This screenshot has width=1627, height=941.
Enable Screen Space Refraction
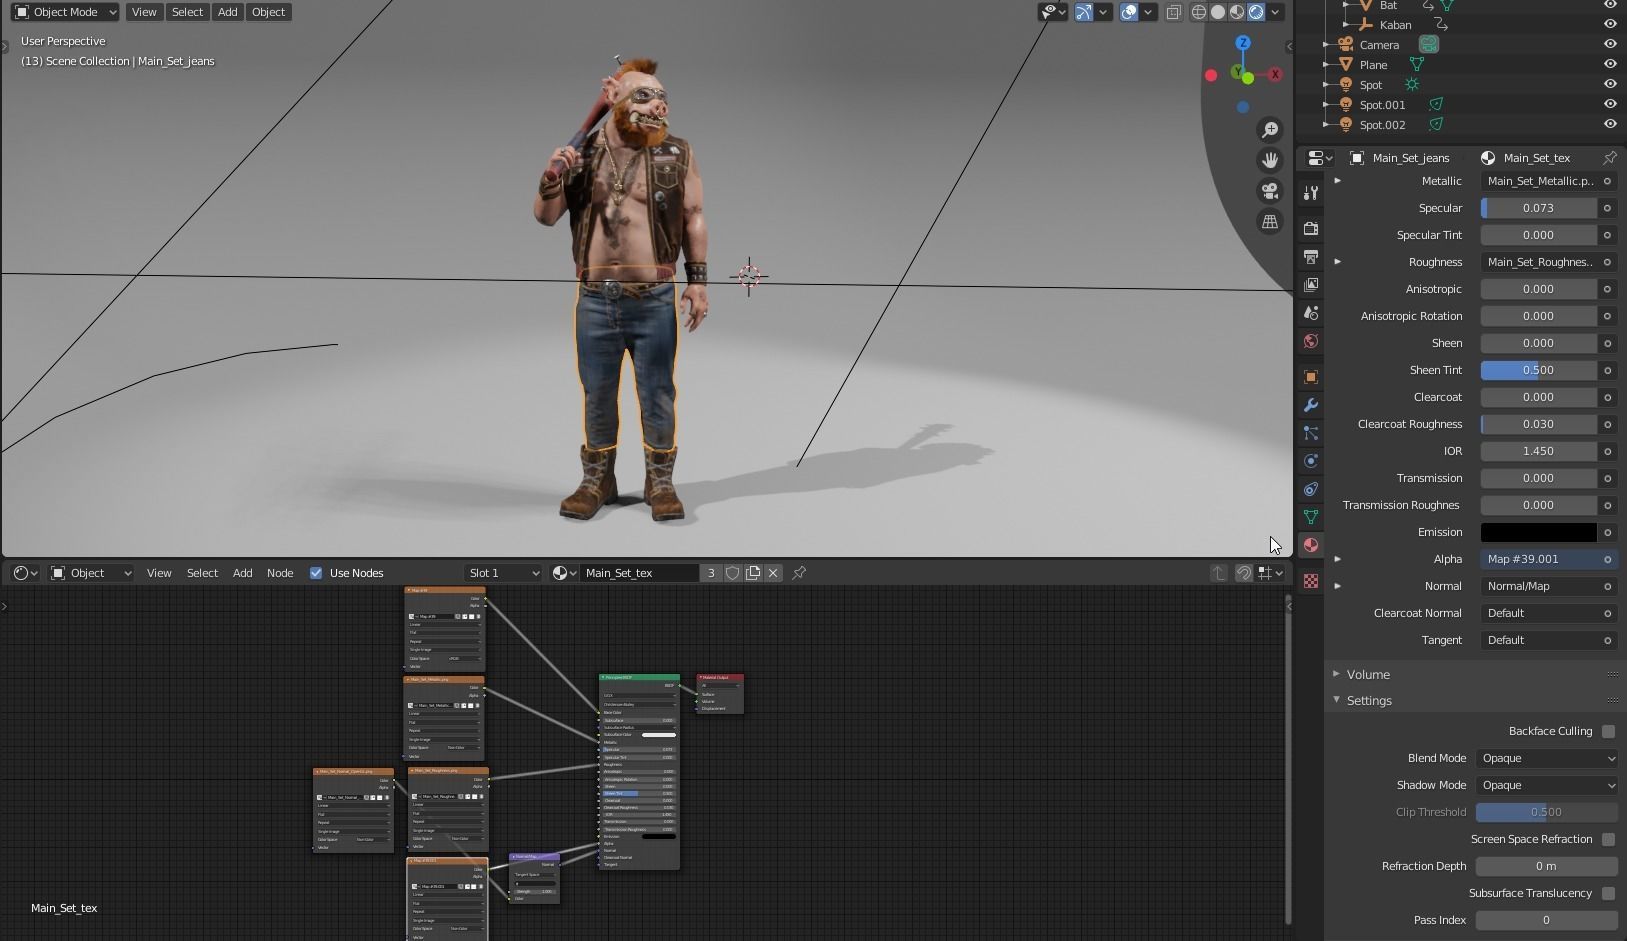(1608, 839)
